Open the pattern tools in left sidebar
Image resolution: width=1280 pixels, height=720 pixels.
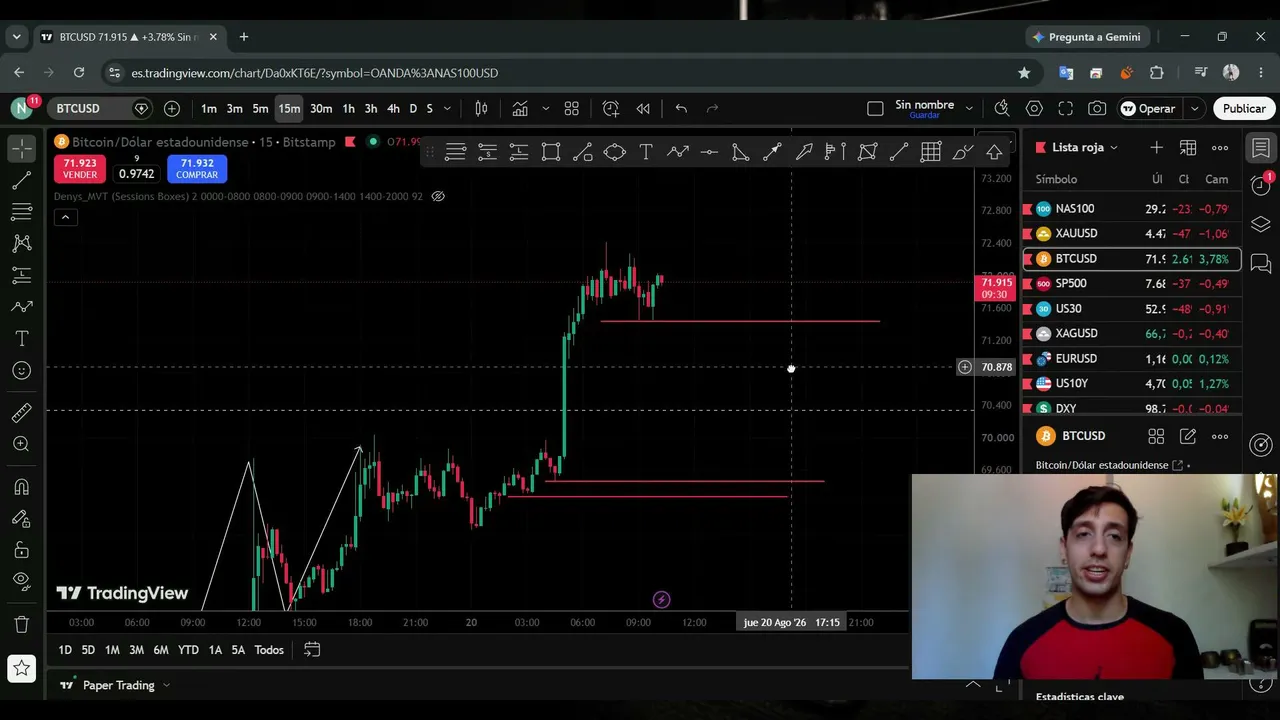click(x=22, y=244)
